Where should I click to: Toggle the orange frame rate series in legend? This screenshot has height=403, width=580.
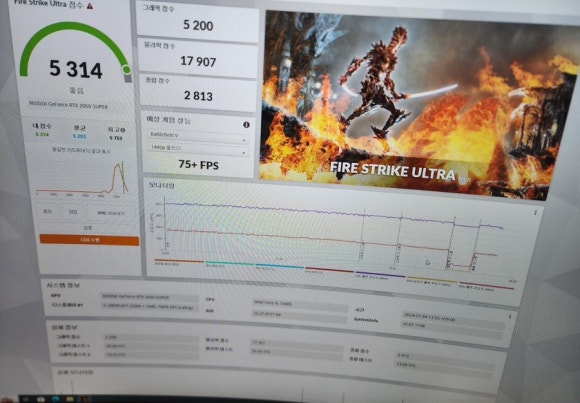tap(179, 262)
